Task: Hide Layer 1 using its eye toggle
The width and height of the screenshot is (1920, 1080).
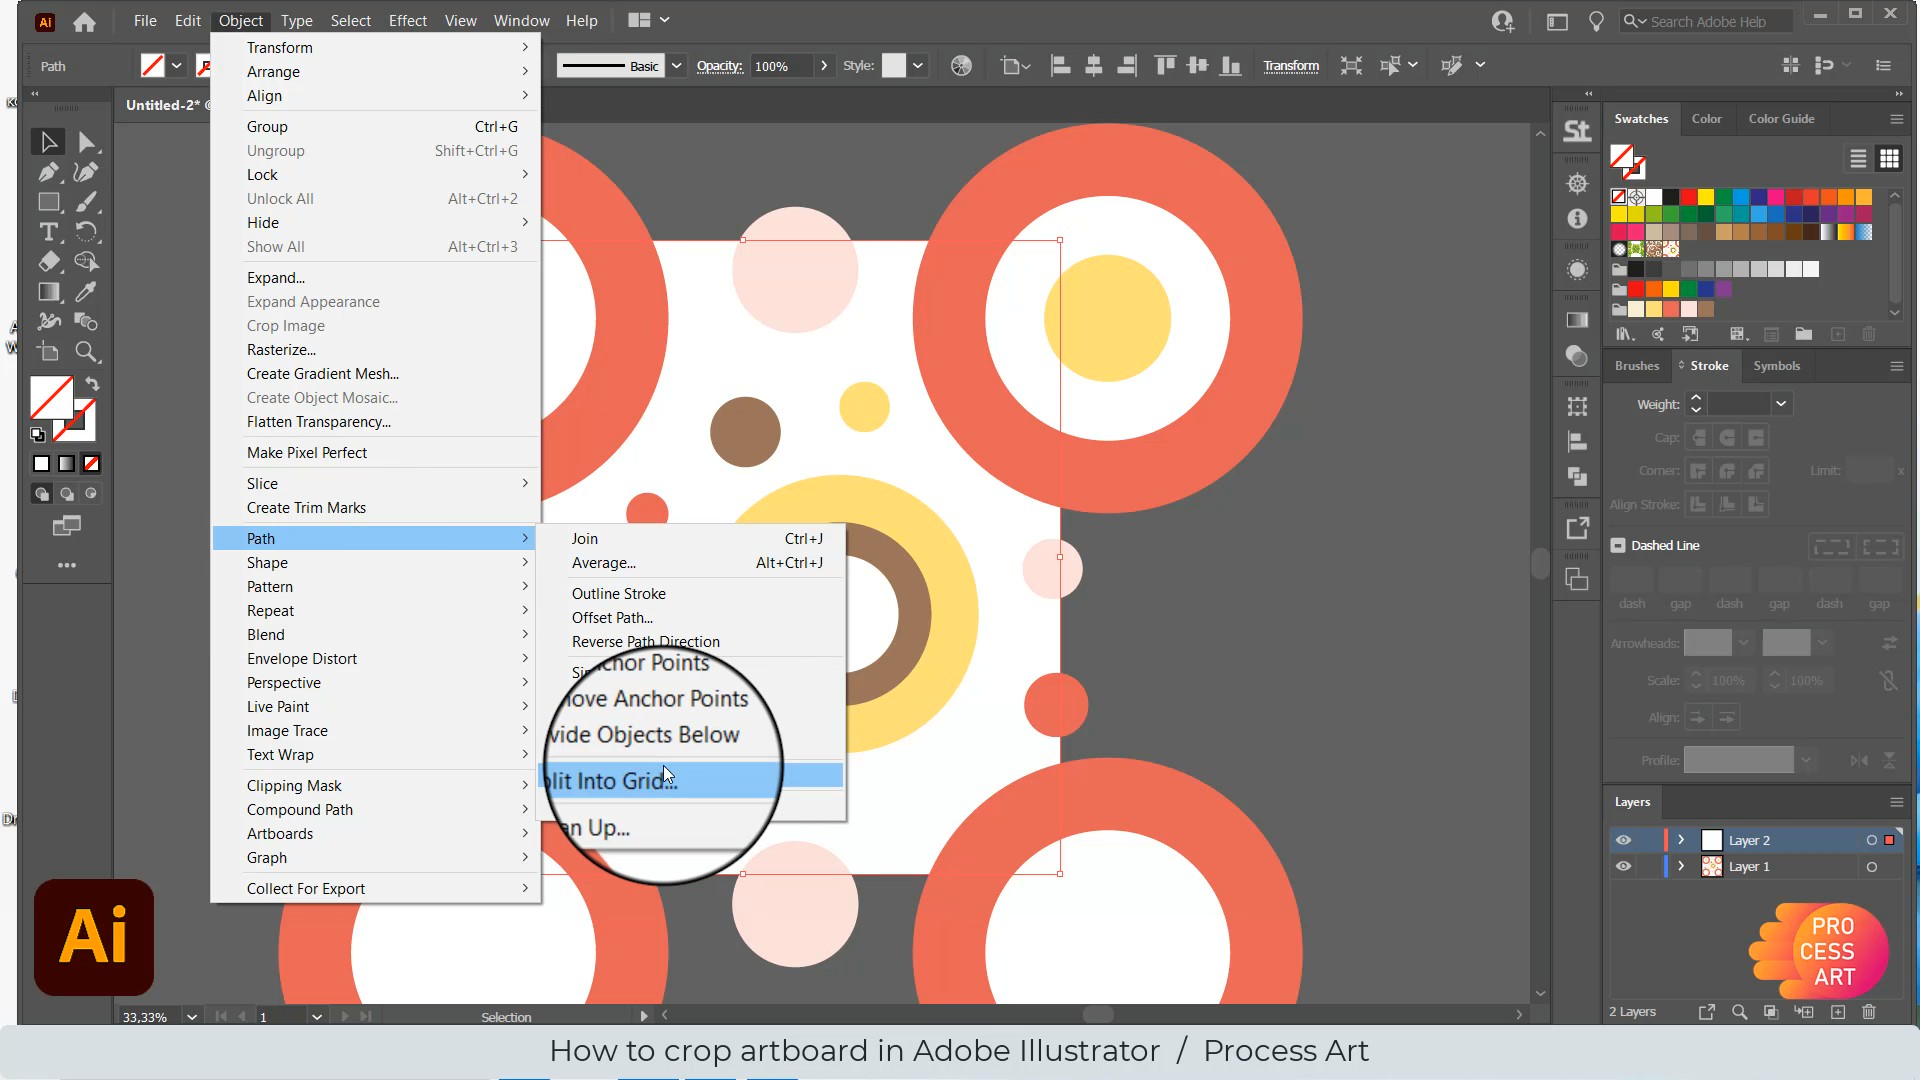Action: [1623, 866]
